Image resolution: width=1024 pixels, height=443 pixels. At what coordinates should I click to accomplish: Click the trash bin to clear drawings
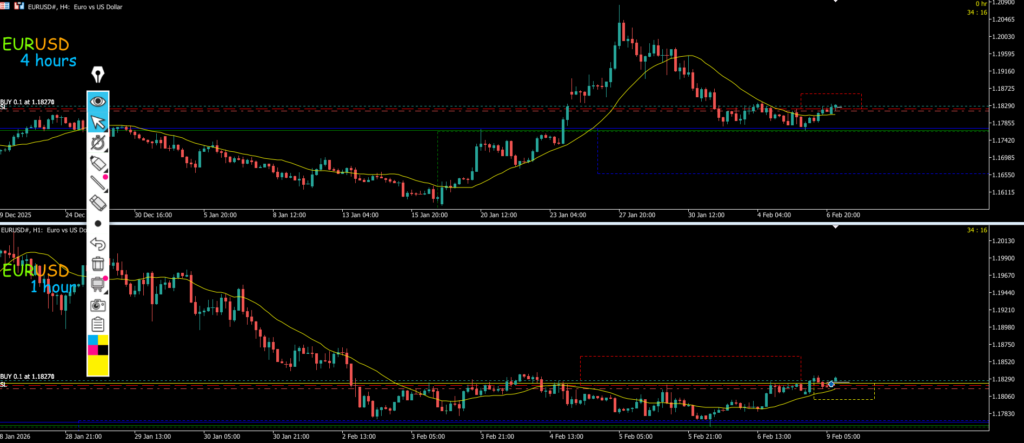[98, 263]
